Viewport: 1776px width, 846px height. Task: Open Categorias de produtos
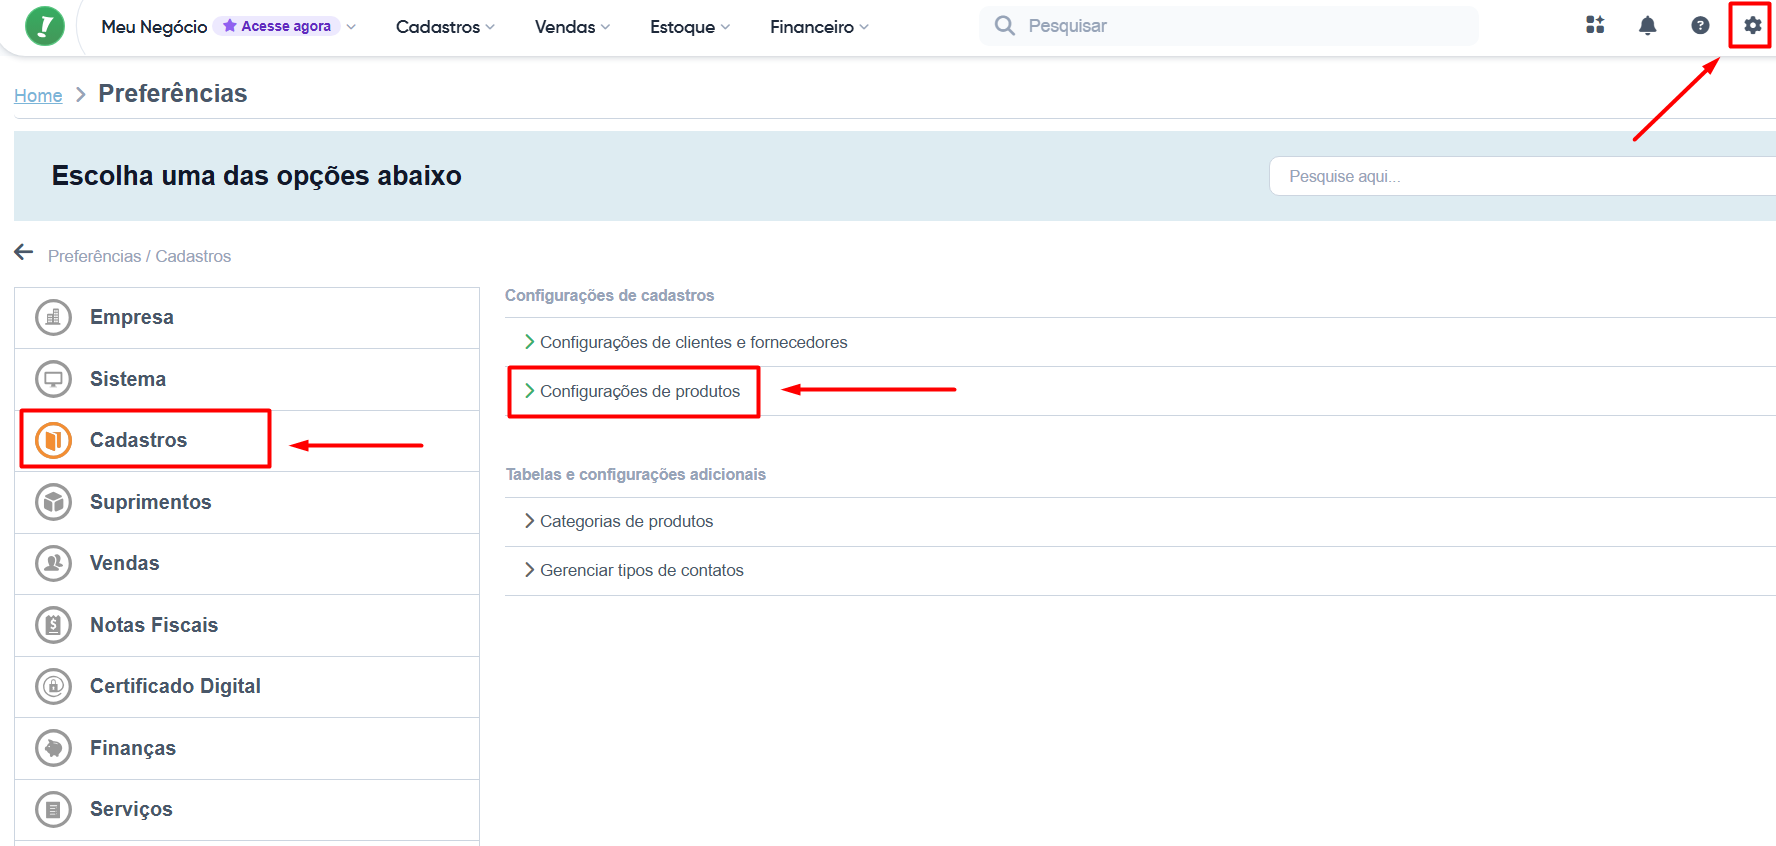tap(626, 522)
